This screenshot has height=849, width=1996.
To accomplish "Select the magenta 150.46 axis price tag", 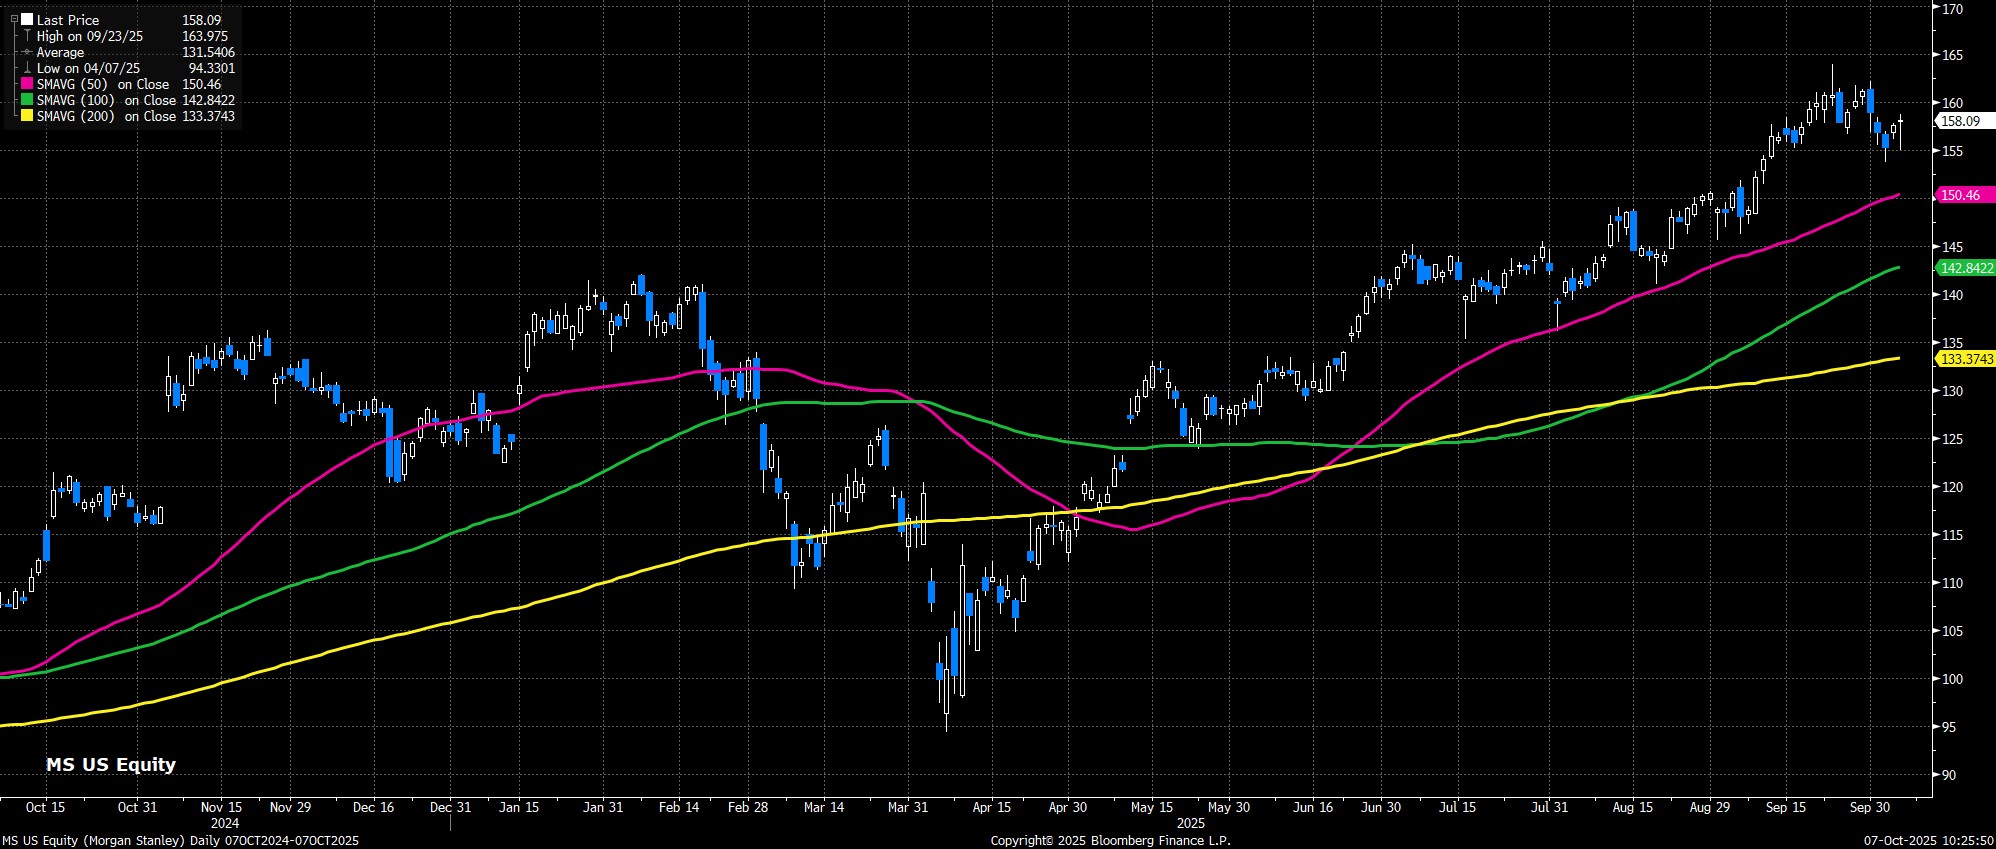I will 1959,196.
